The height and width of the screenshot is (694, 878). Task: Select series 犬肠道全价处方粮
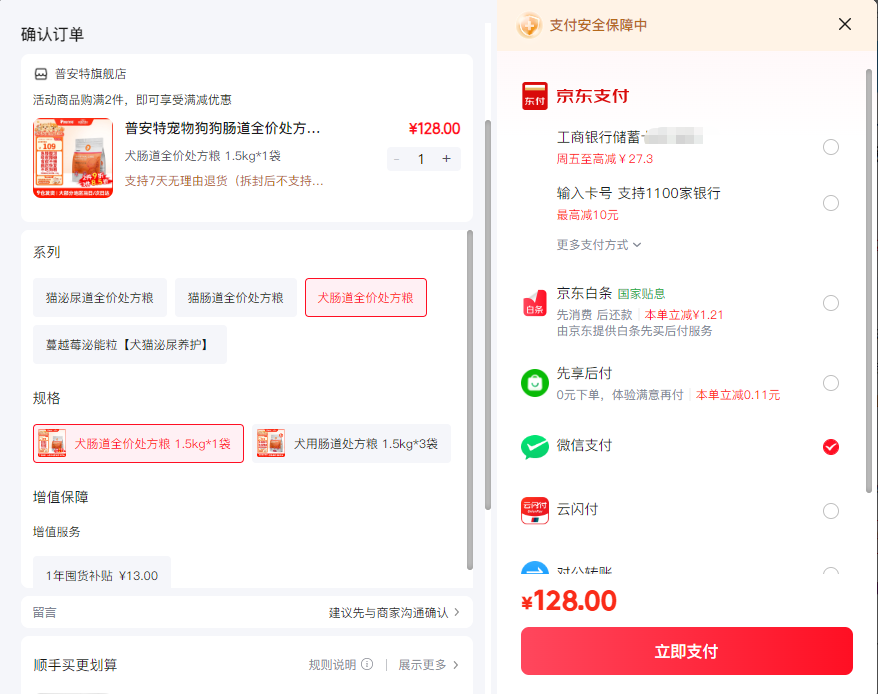pos(366,297)
